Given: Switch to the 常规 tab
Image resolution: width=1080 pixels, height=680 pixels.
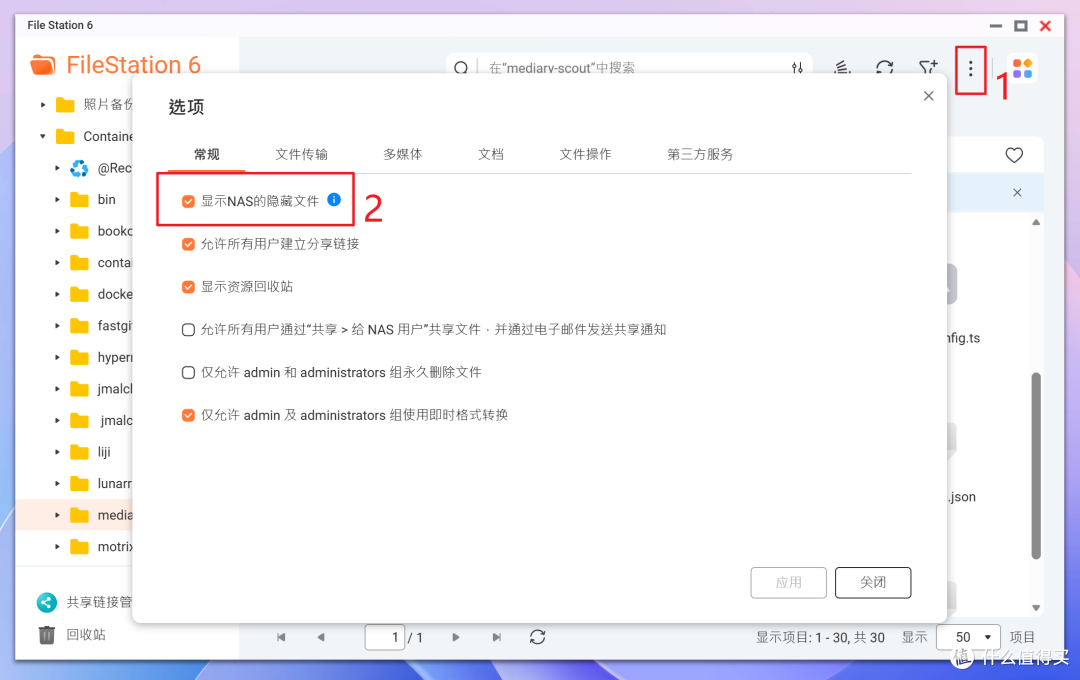Looking at the screenshot, I should (x=207, y=154).
